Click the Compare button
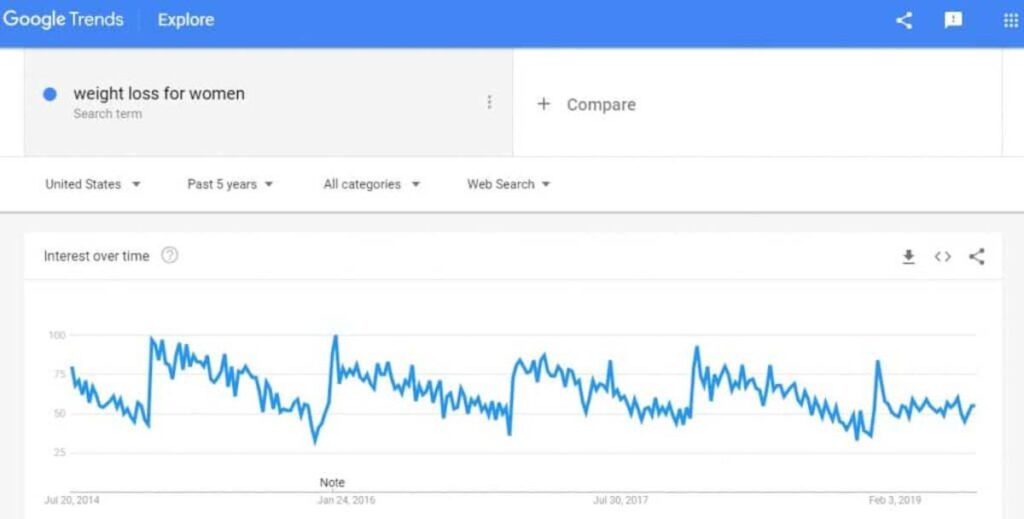1024x519 pixels. [601, 104]
